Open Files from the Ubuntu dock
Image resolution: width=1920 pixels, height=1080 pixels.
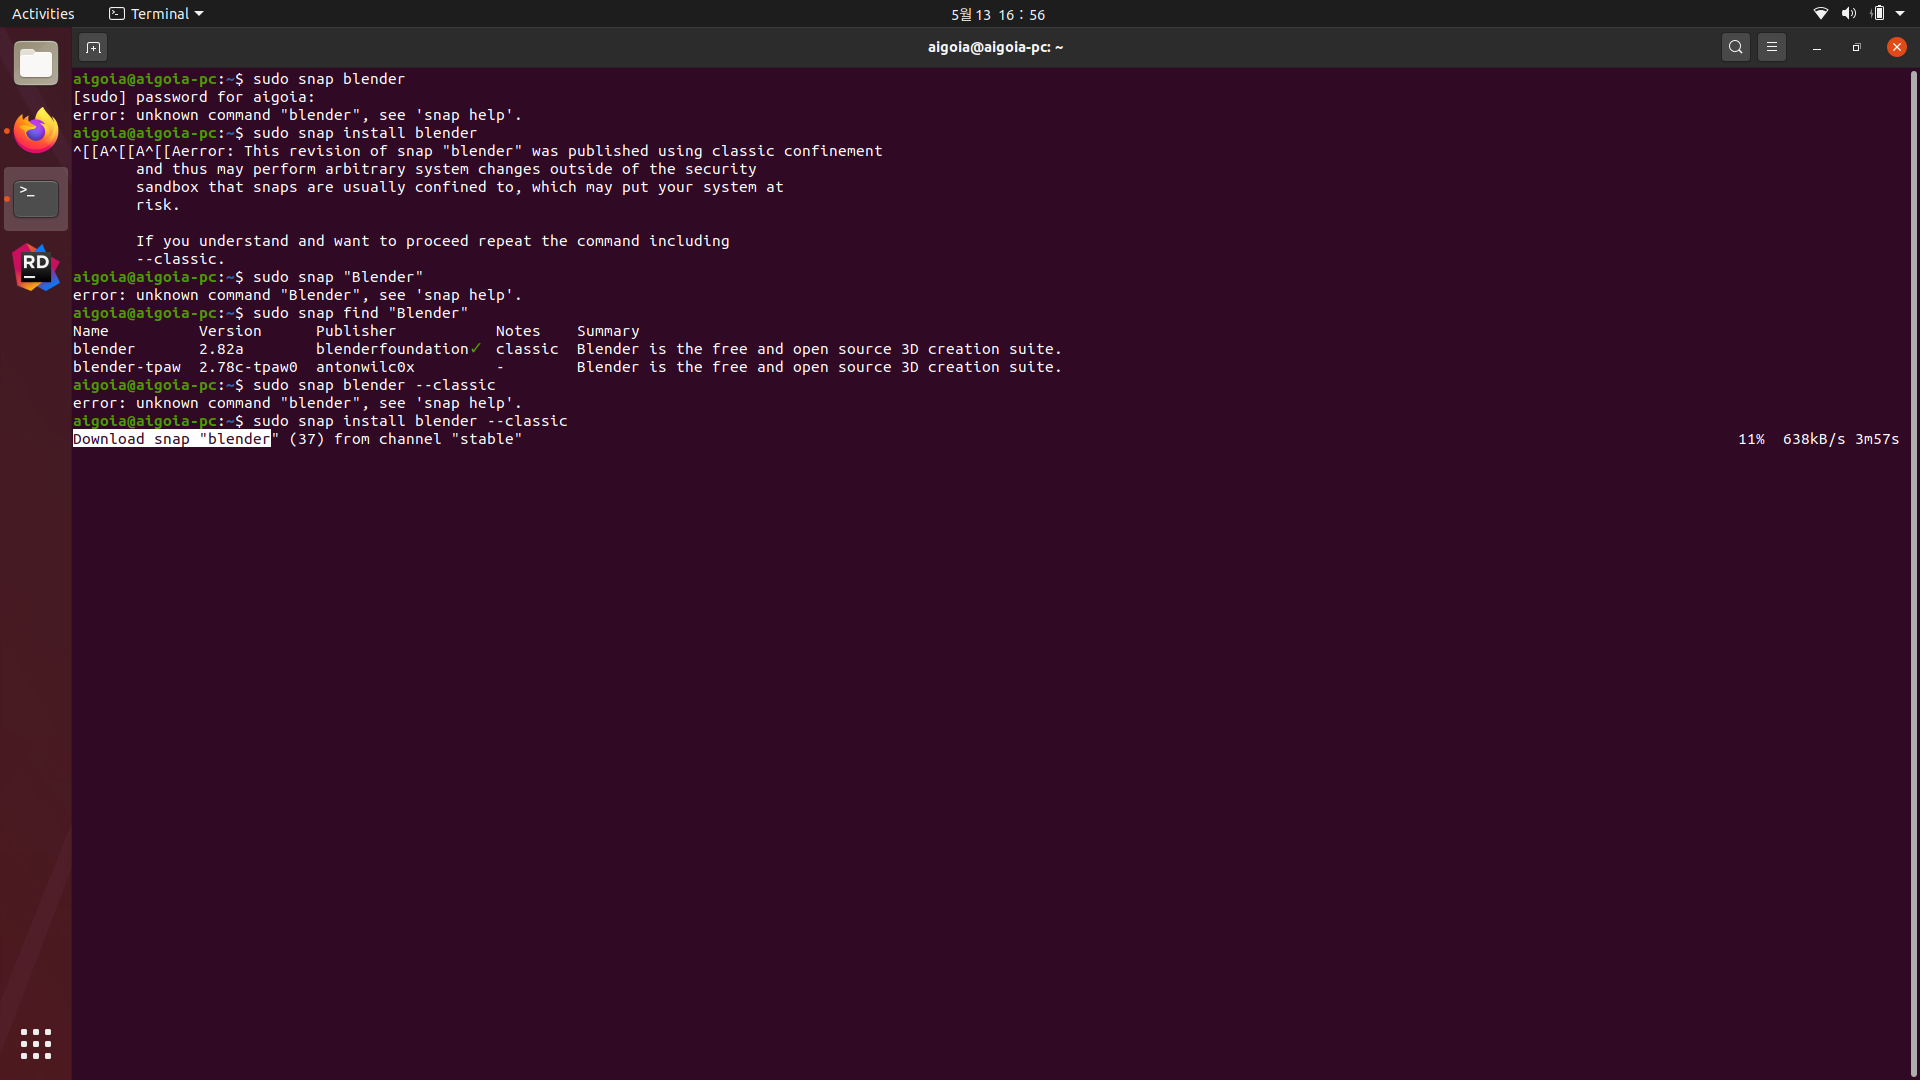click(36, 64)
